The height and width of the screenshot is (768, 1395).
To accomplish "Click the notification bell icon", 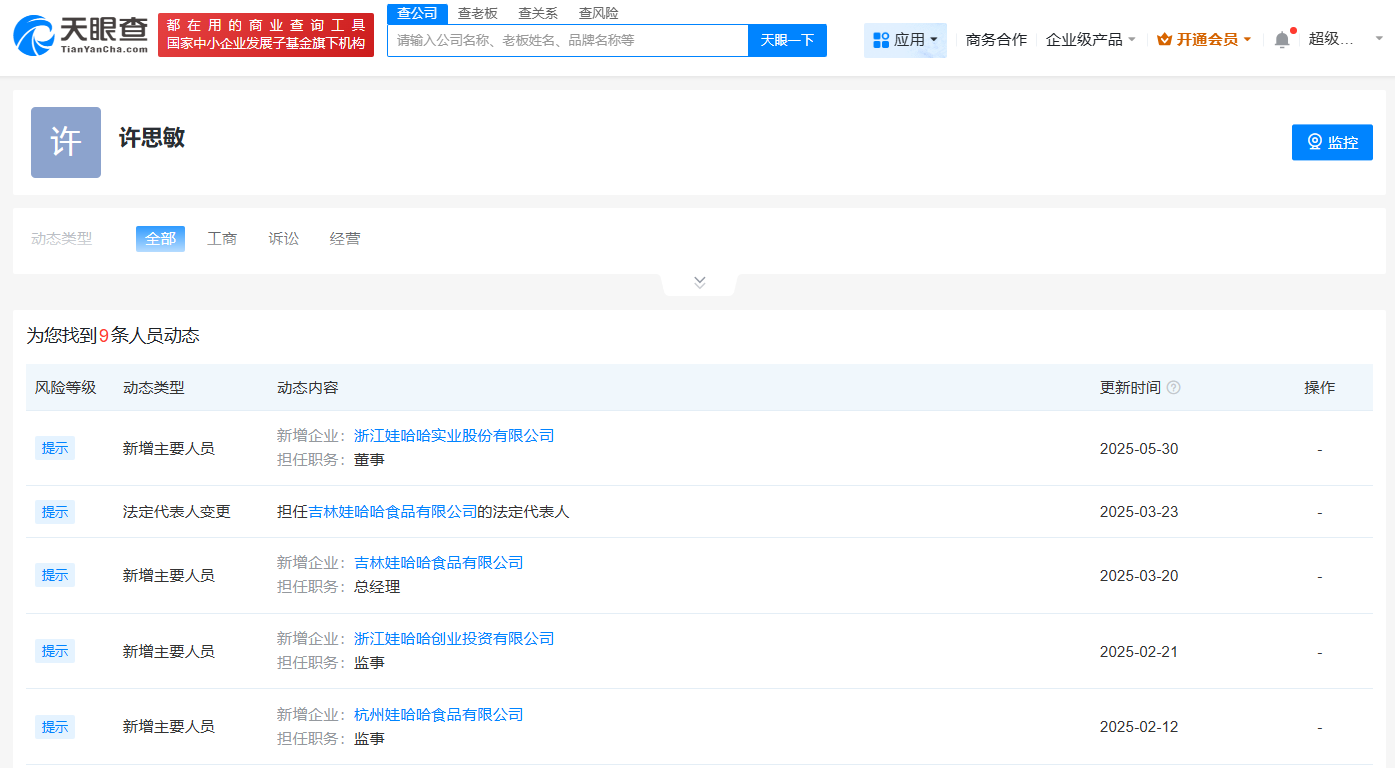I will 1282,37.
